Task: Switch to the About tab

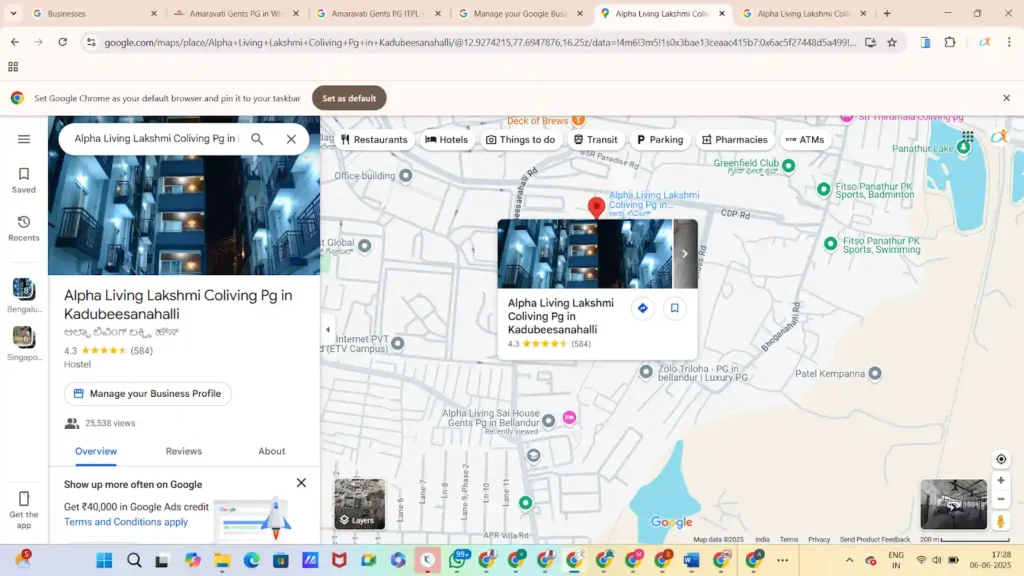Action: (272, 451)
